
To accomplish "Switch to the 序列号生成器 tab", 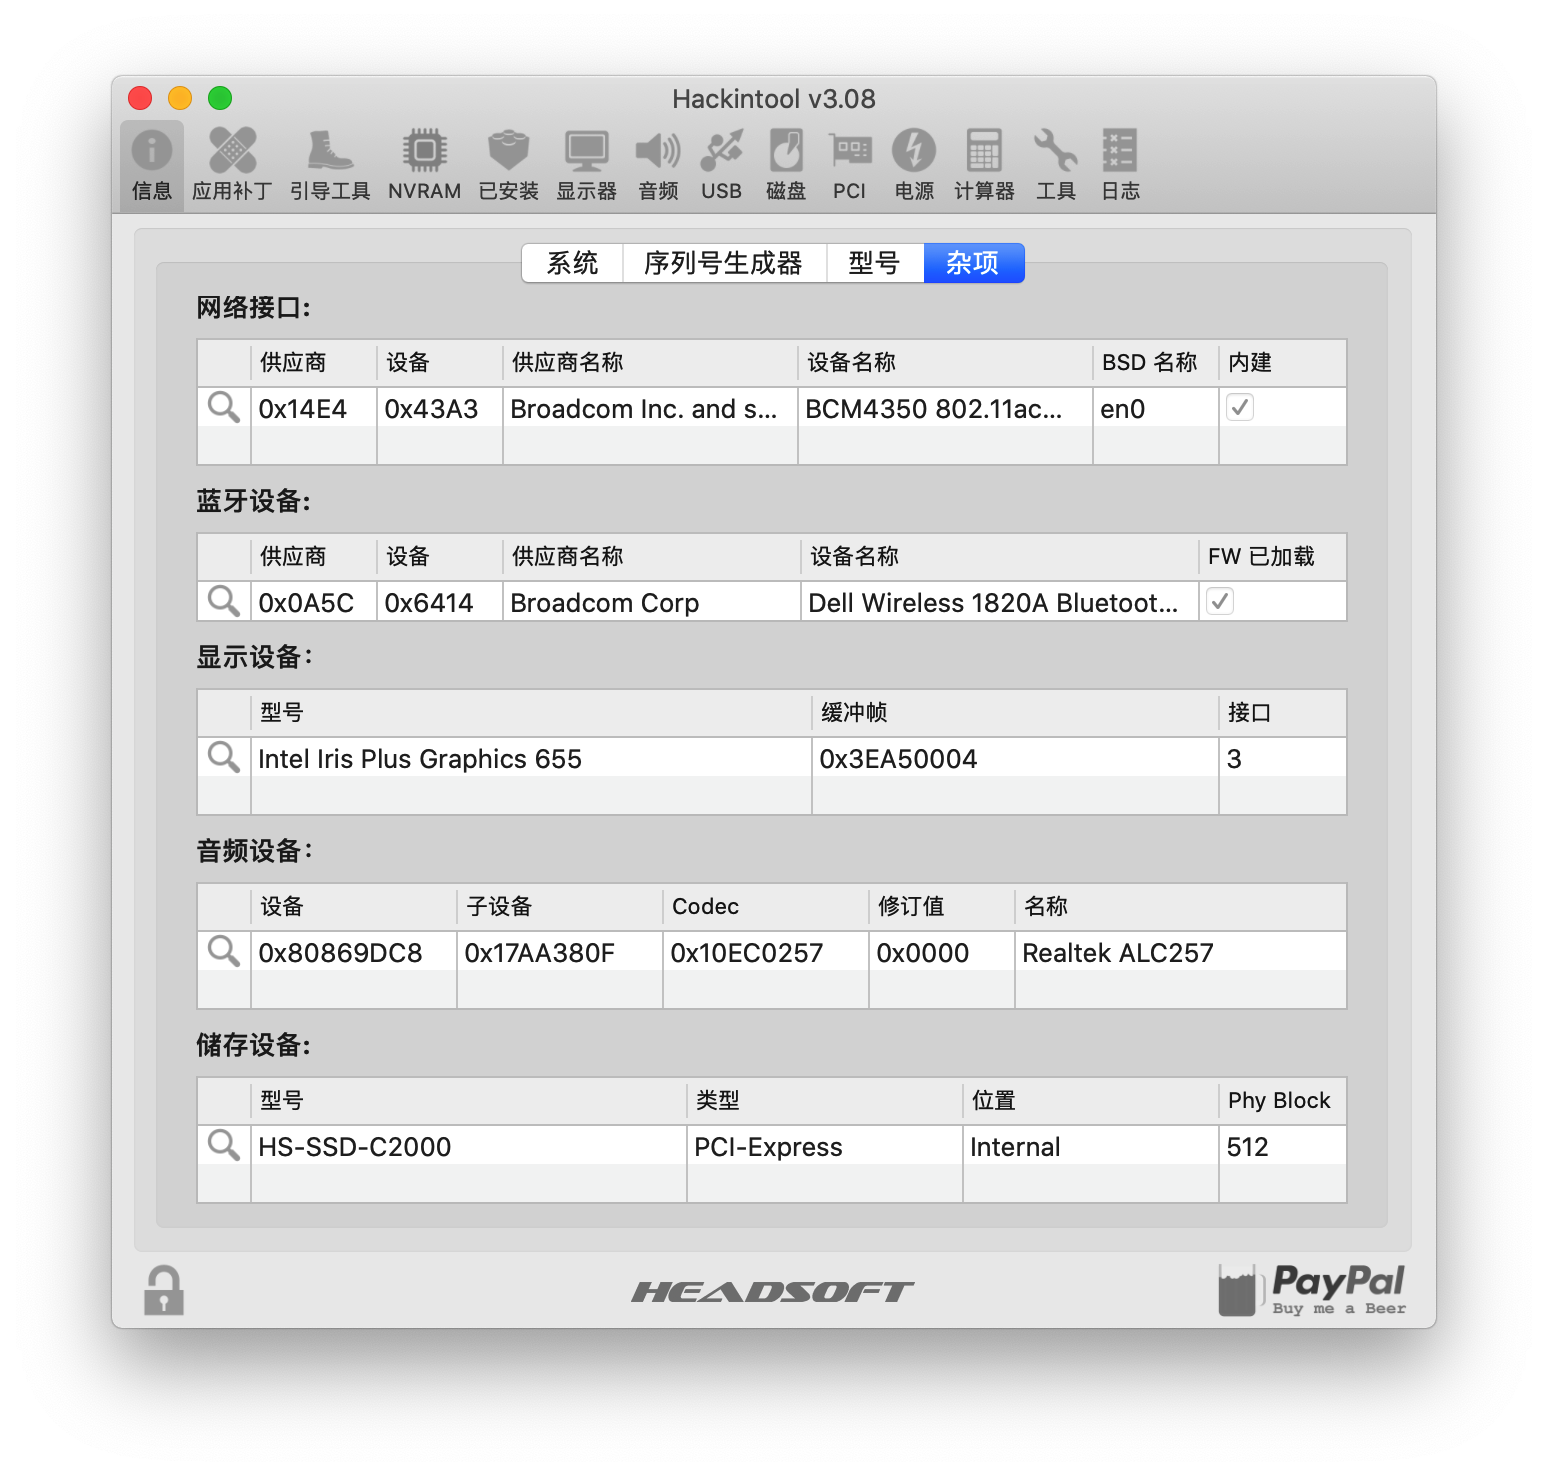I will pyautogui.click(x=724, y=263).
